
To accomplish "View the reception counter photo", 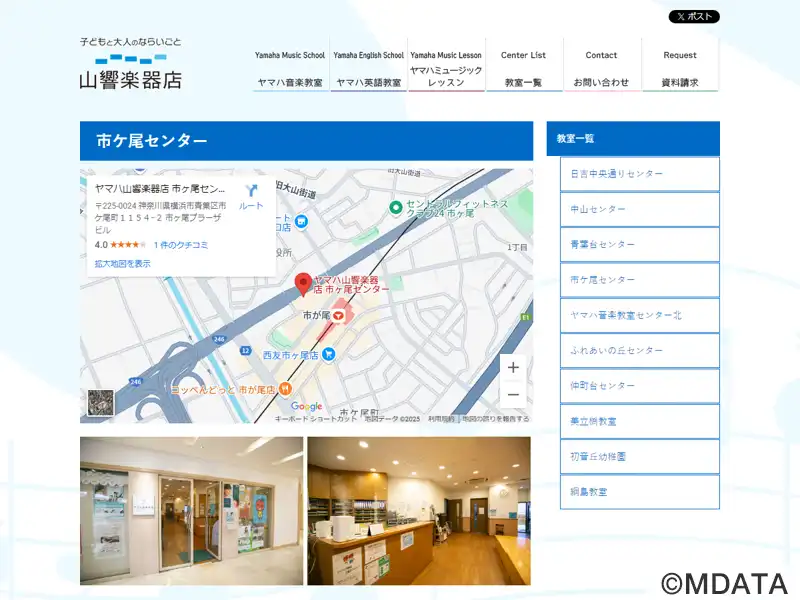I will 419,511.
